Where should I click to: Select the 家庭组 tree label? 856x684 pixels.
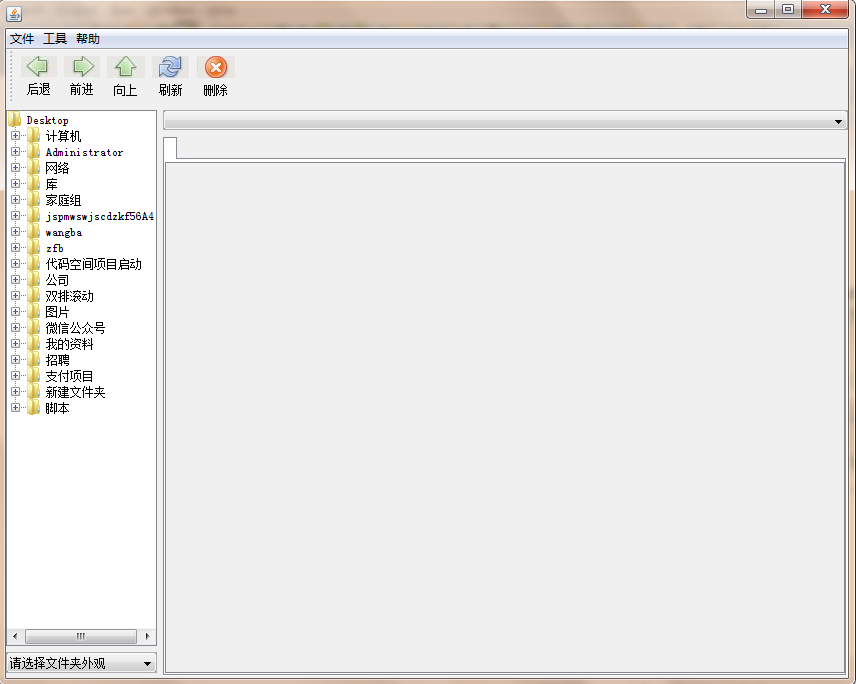pos(63,200)
